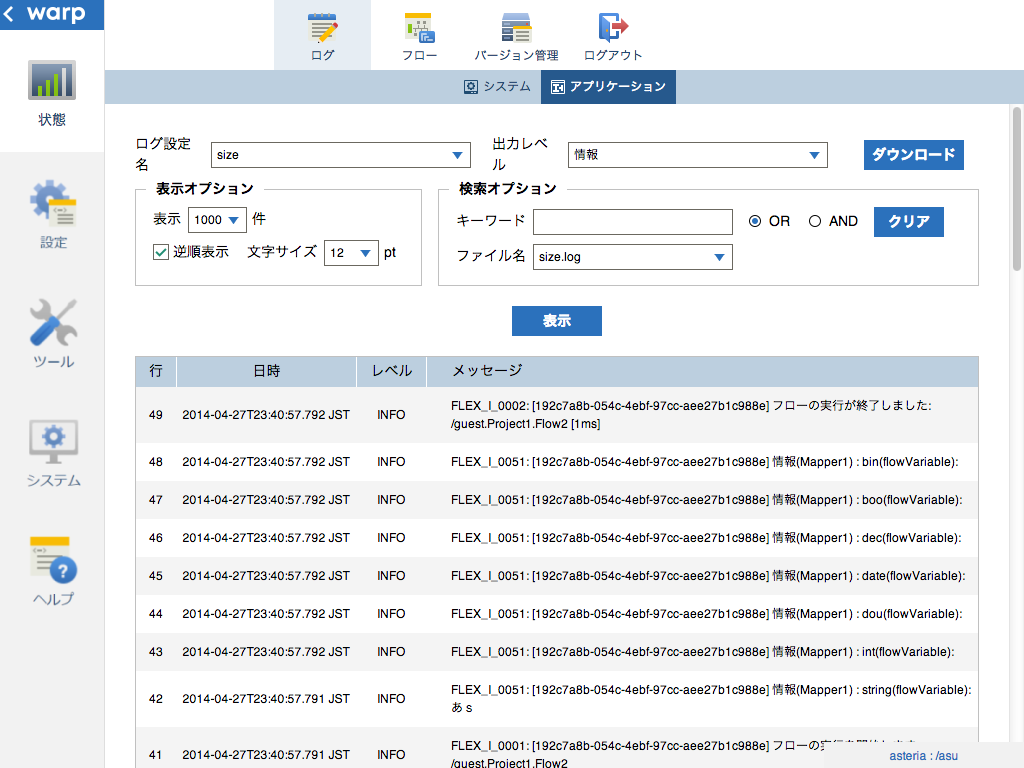Switch to the システム log tab

(498, 87)
